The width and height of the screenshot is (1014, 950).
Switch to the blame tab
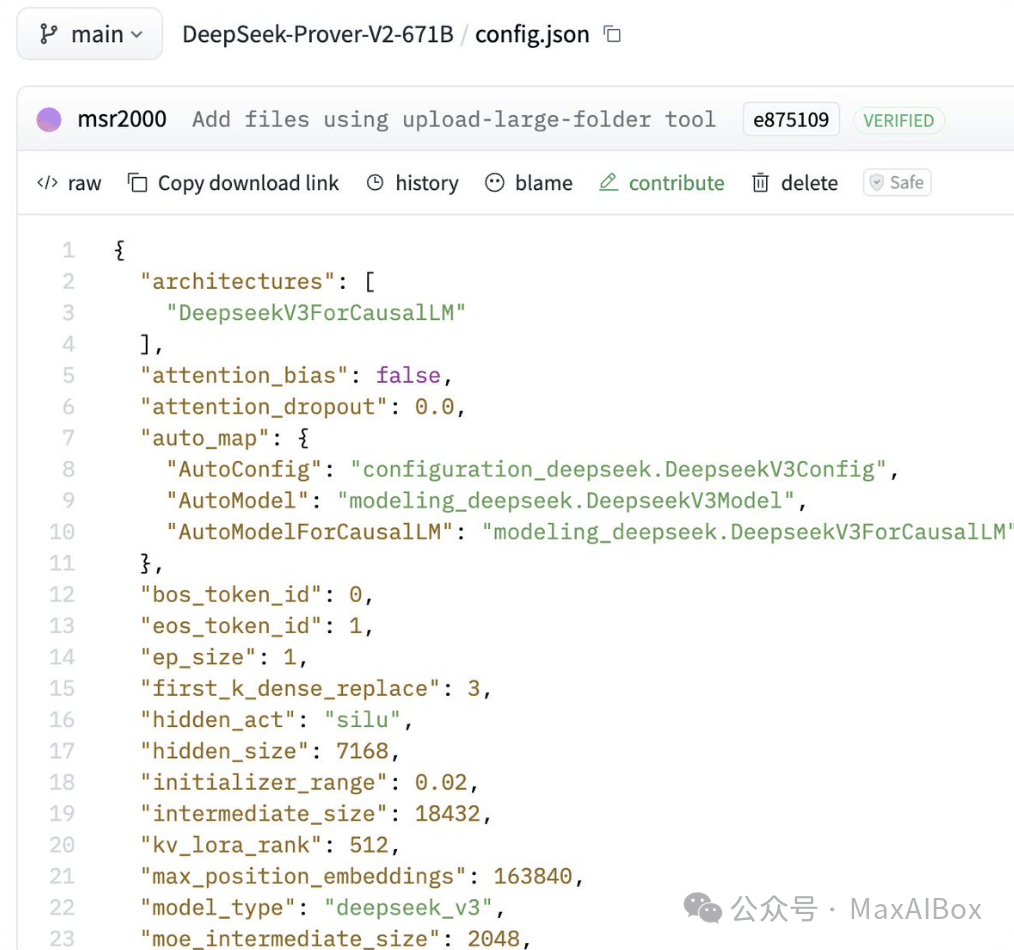click(543, 183)
